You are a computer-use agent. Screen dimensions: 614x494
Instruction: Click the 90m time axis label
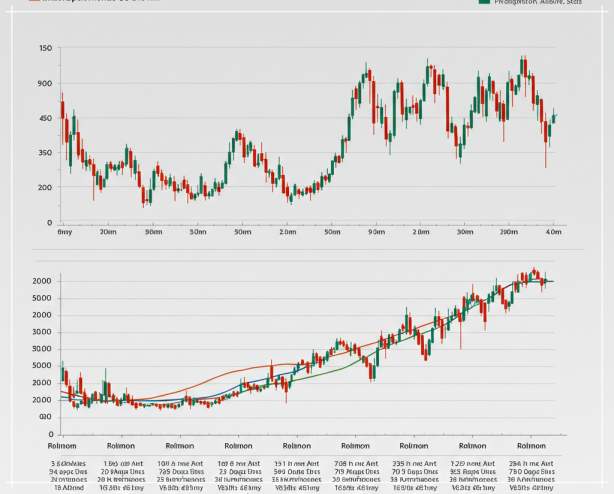(154, 232)
